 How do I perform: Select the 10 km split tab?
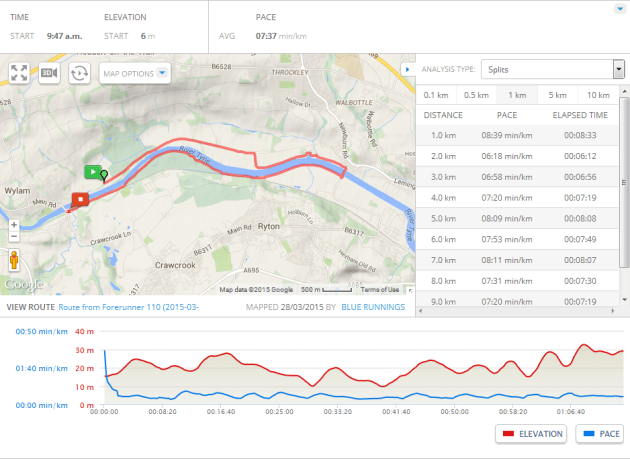pos(598,95)
